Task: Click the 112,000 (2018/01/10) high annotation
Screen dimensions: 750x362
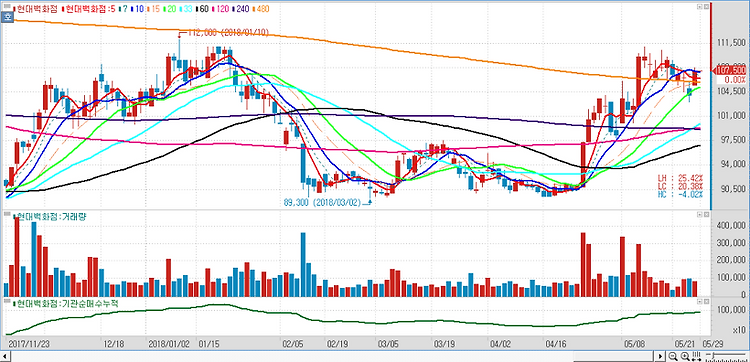Action: 229,32
